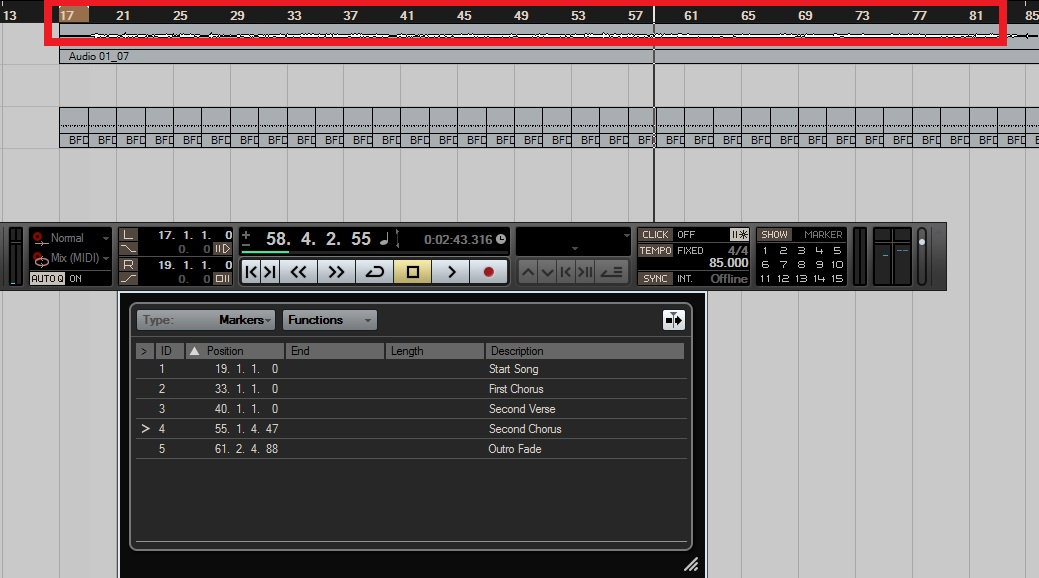Image resolution: width=1039 pixels, height=578 pixels.
Task: Click bar 41 on the timeline ruler
Action: [407, 16]
